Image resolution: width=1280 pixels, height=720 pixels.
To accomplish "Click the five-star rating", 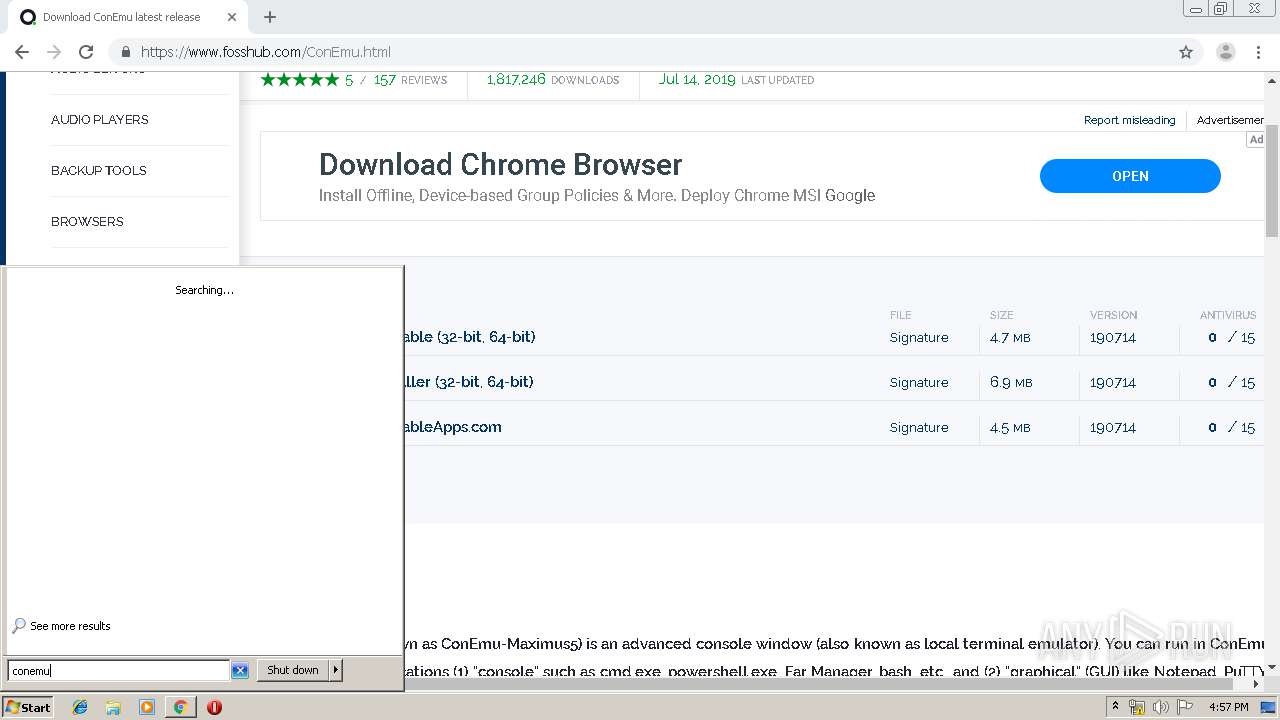I will tap(300, 80).
